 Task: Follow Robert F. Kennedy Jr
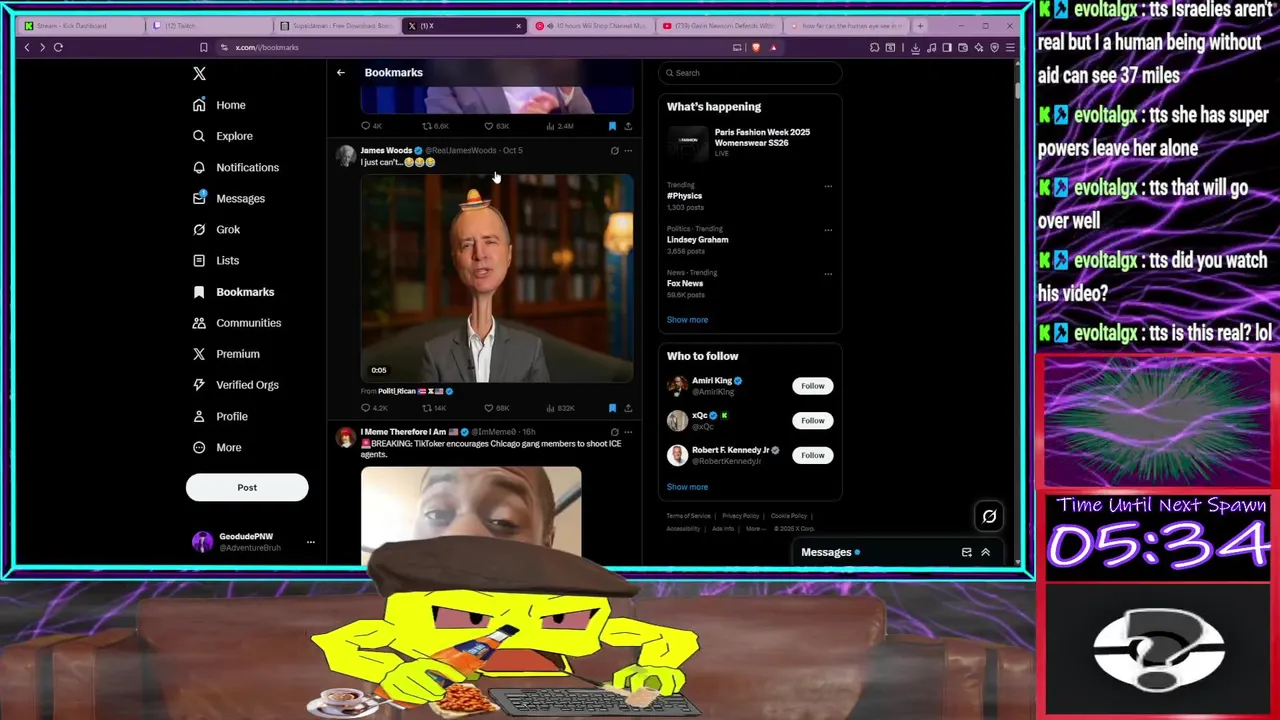pyautogui.click(x=813, y=455)
